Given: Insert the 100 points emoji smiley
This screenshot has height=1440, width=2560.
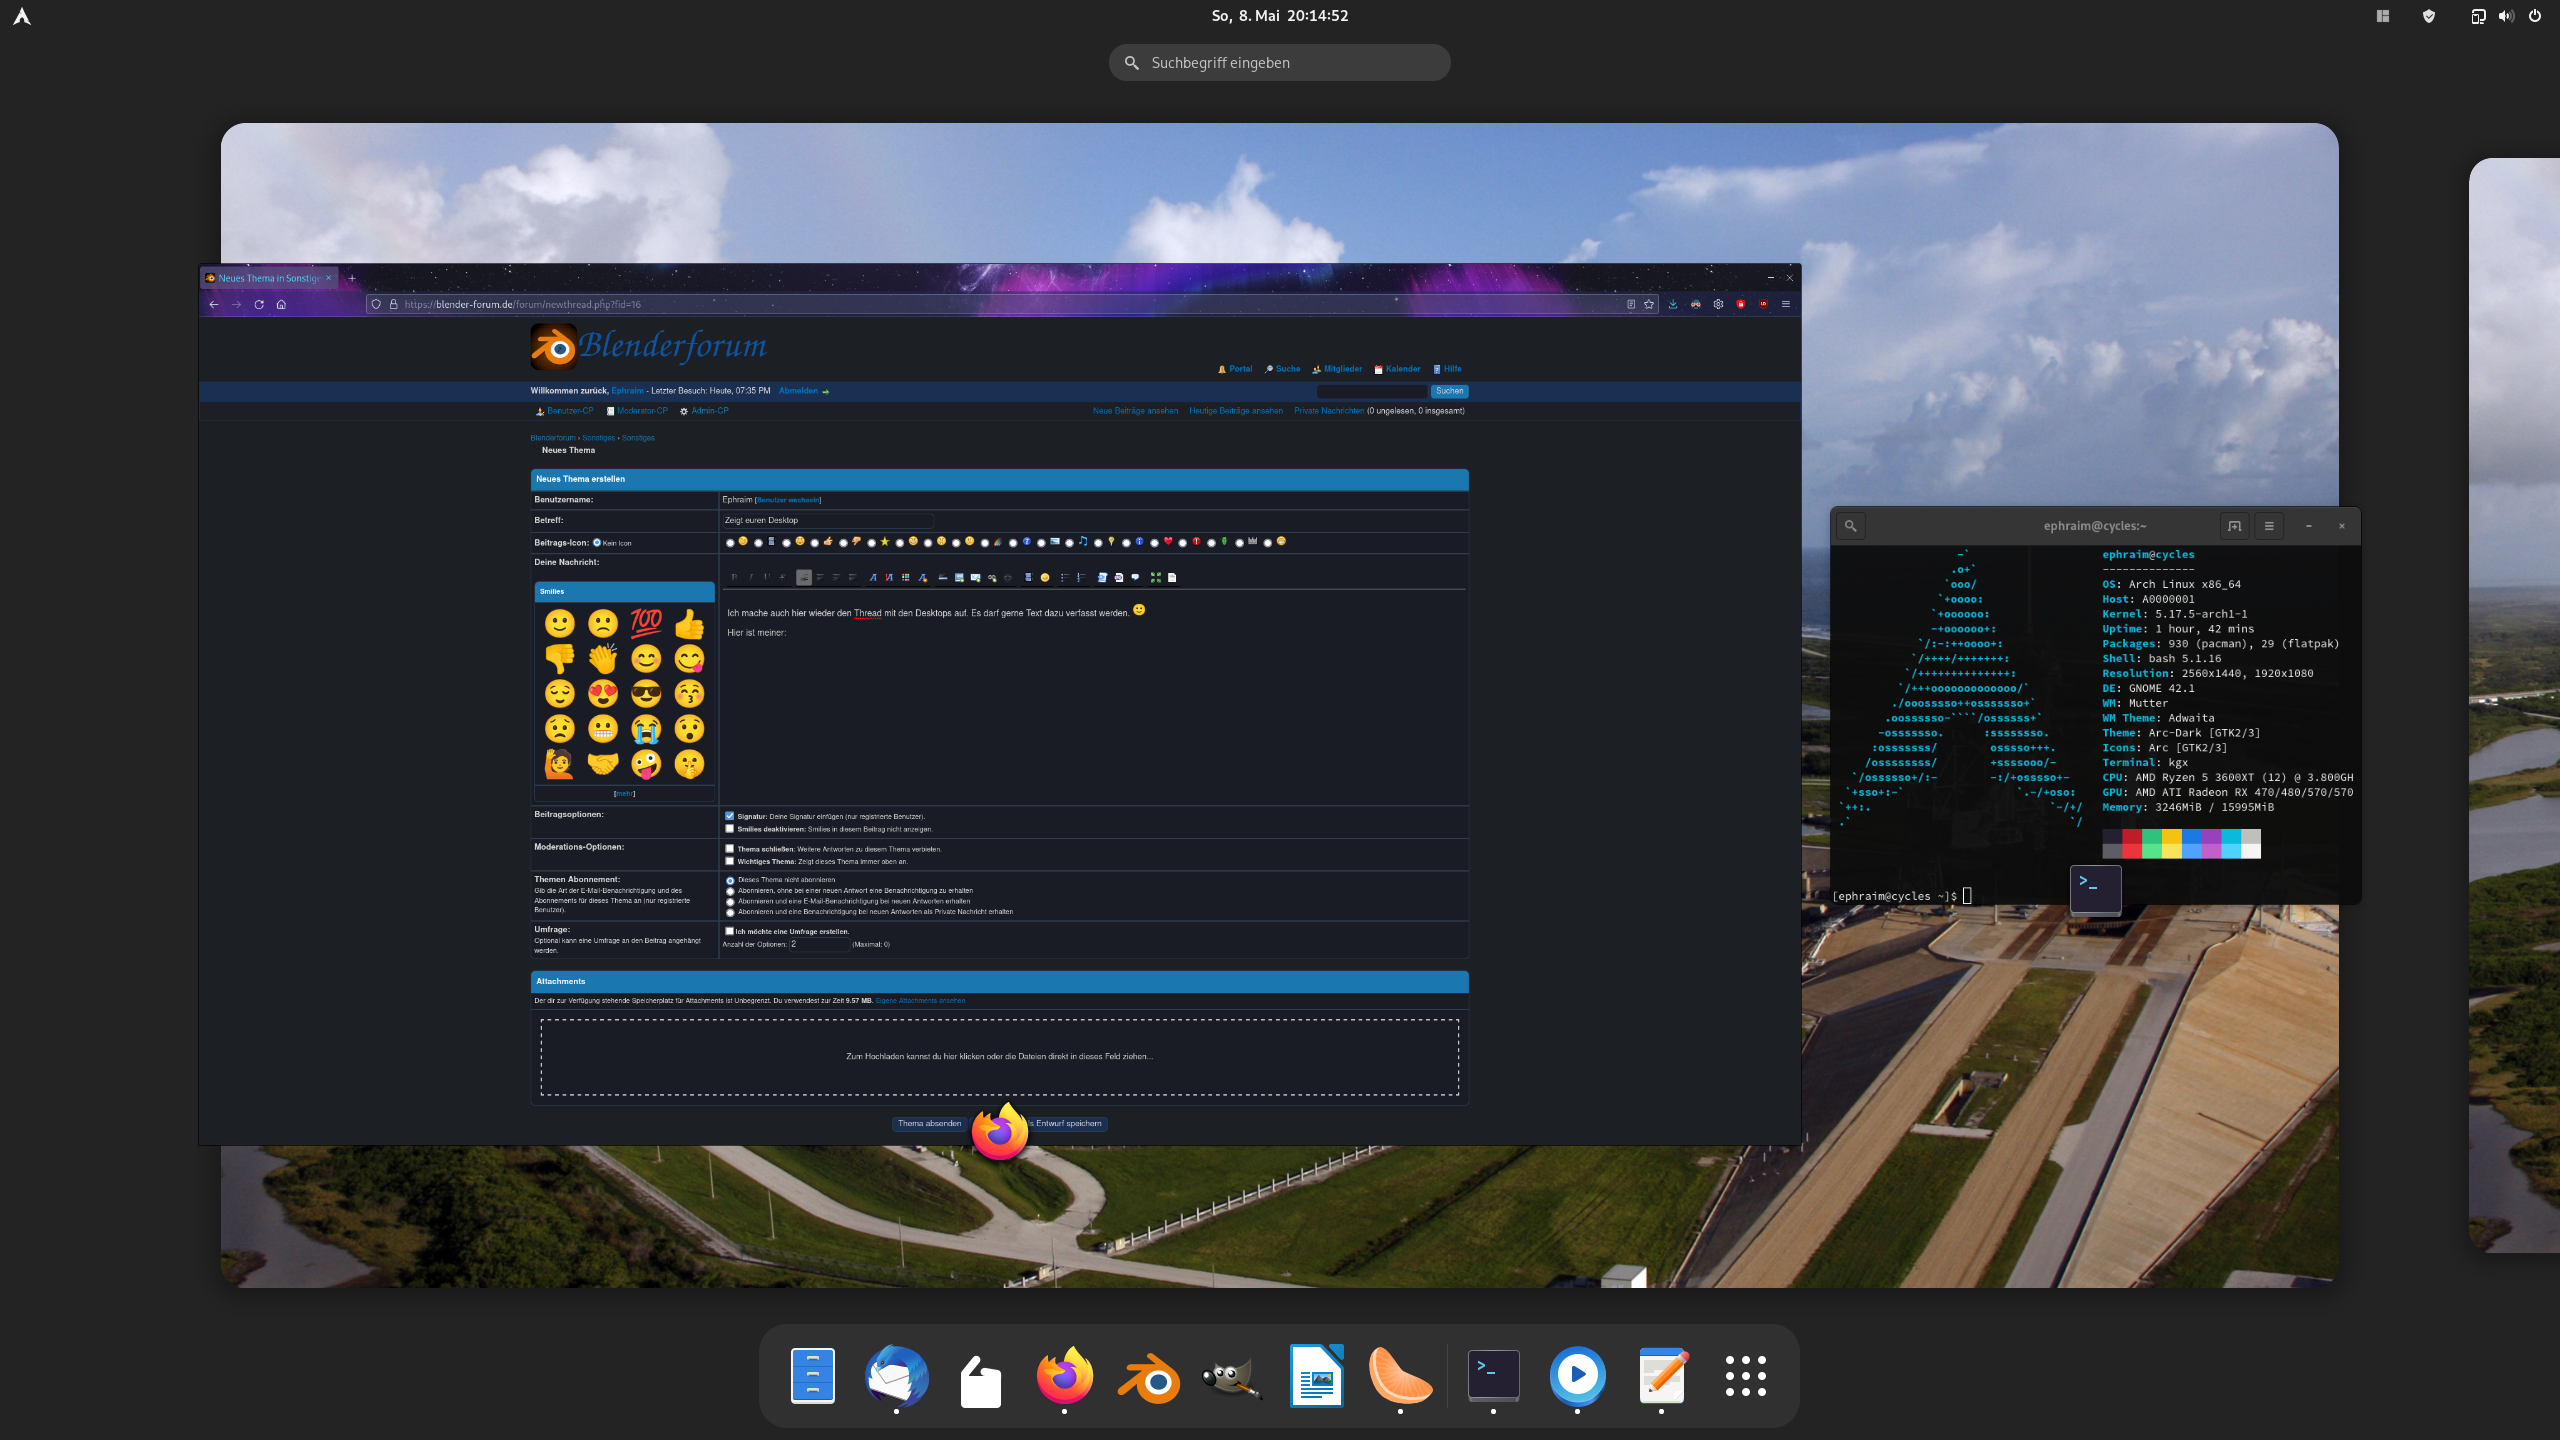Looking at the screenshot, I should coord(646,623).
